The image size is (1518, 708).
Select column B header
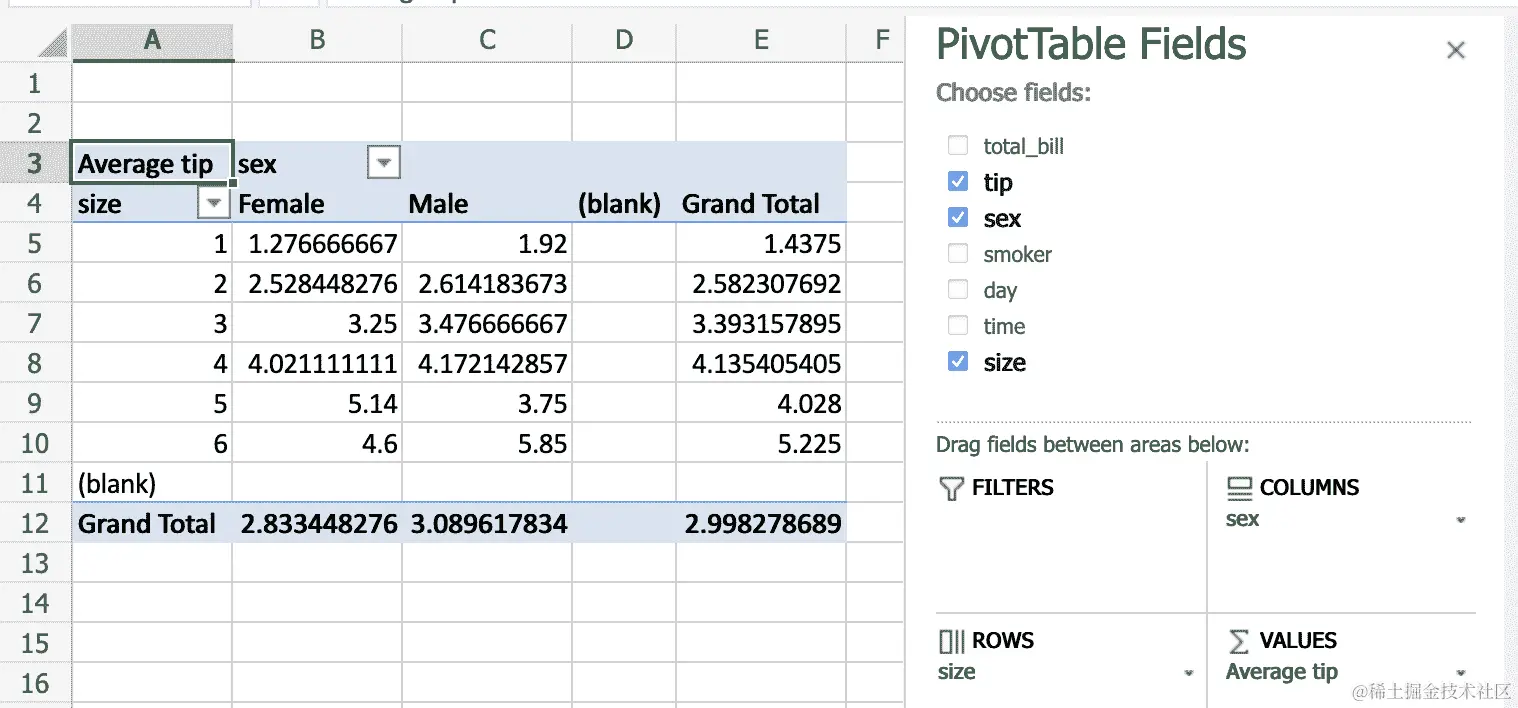(x=317, y=41)
